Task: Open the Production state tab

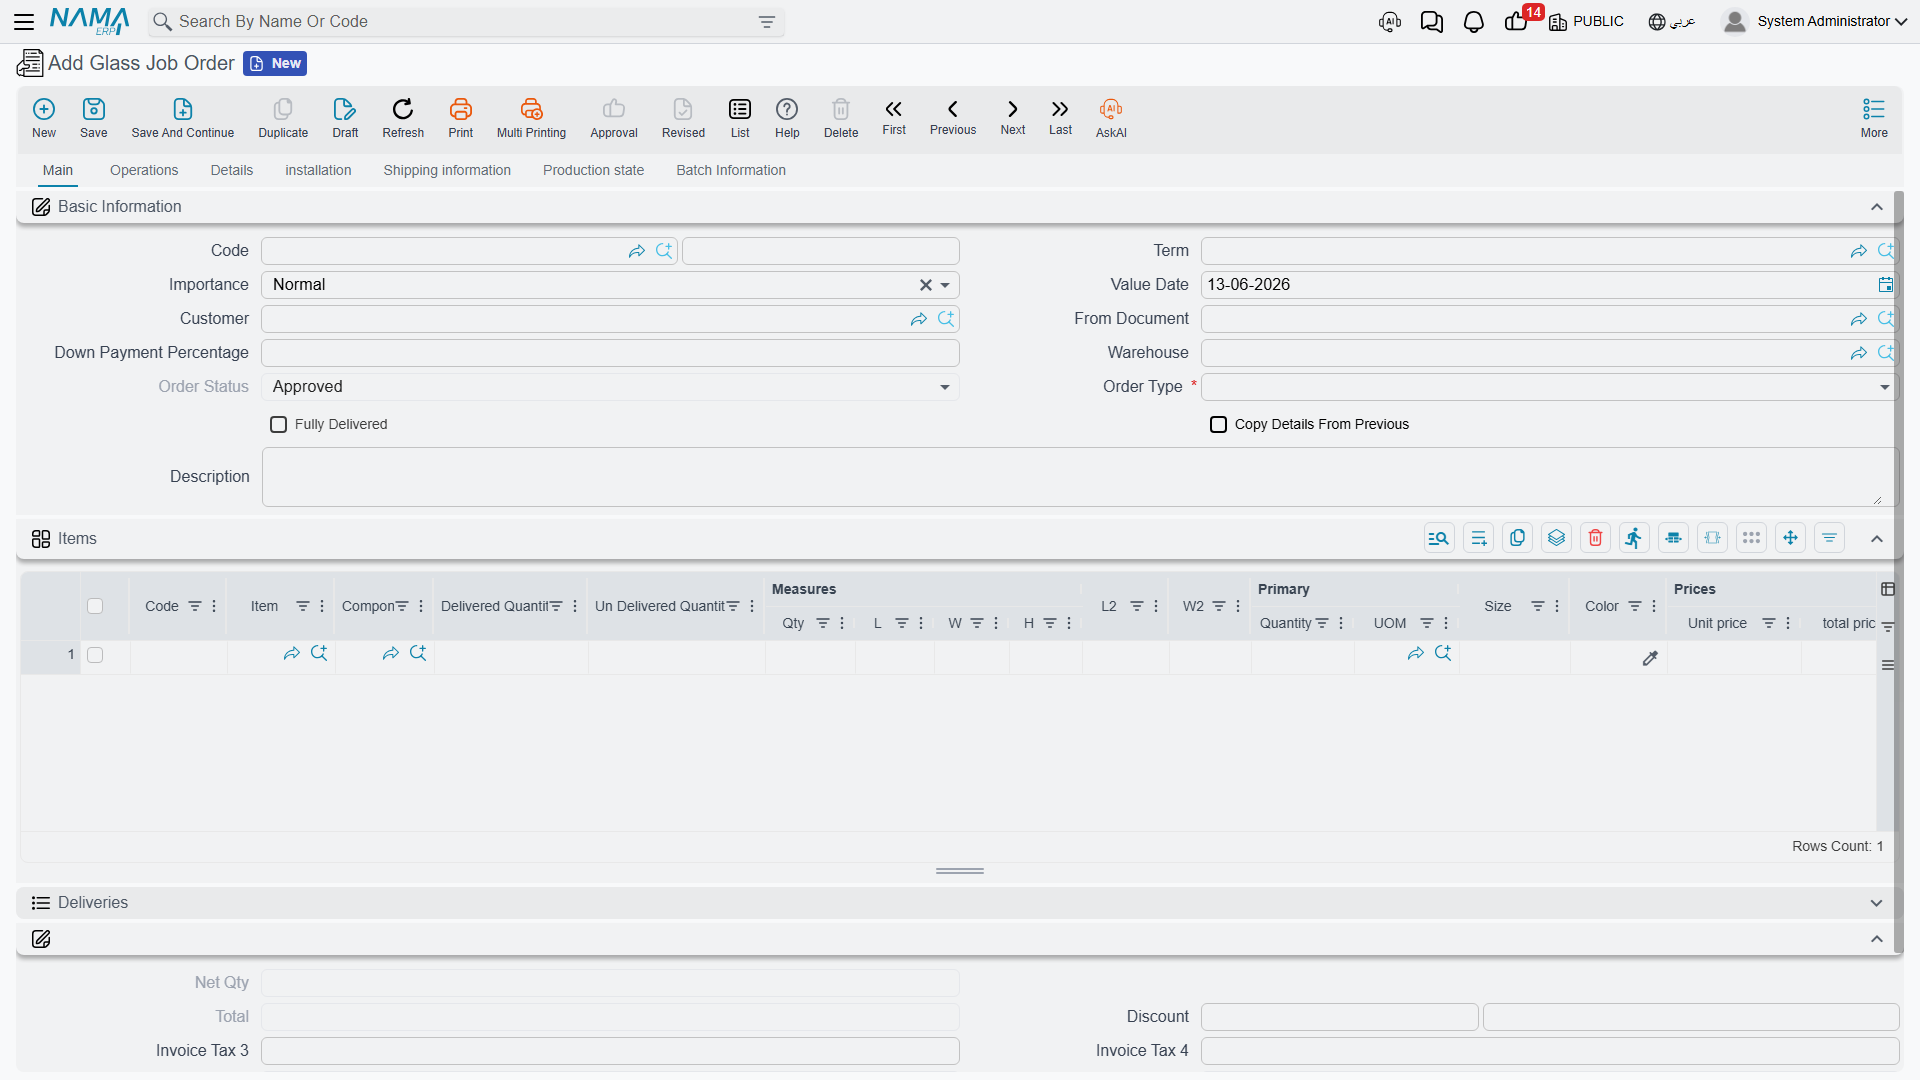Action: 593,170
